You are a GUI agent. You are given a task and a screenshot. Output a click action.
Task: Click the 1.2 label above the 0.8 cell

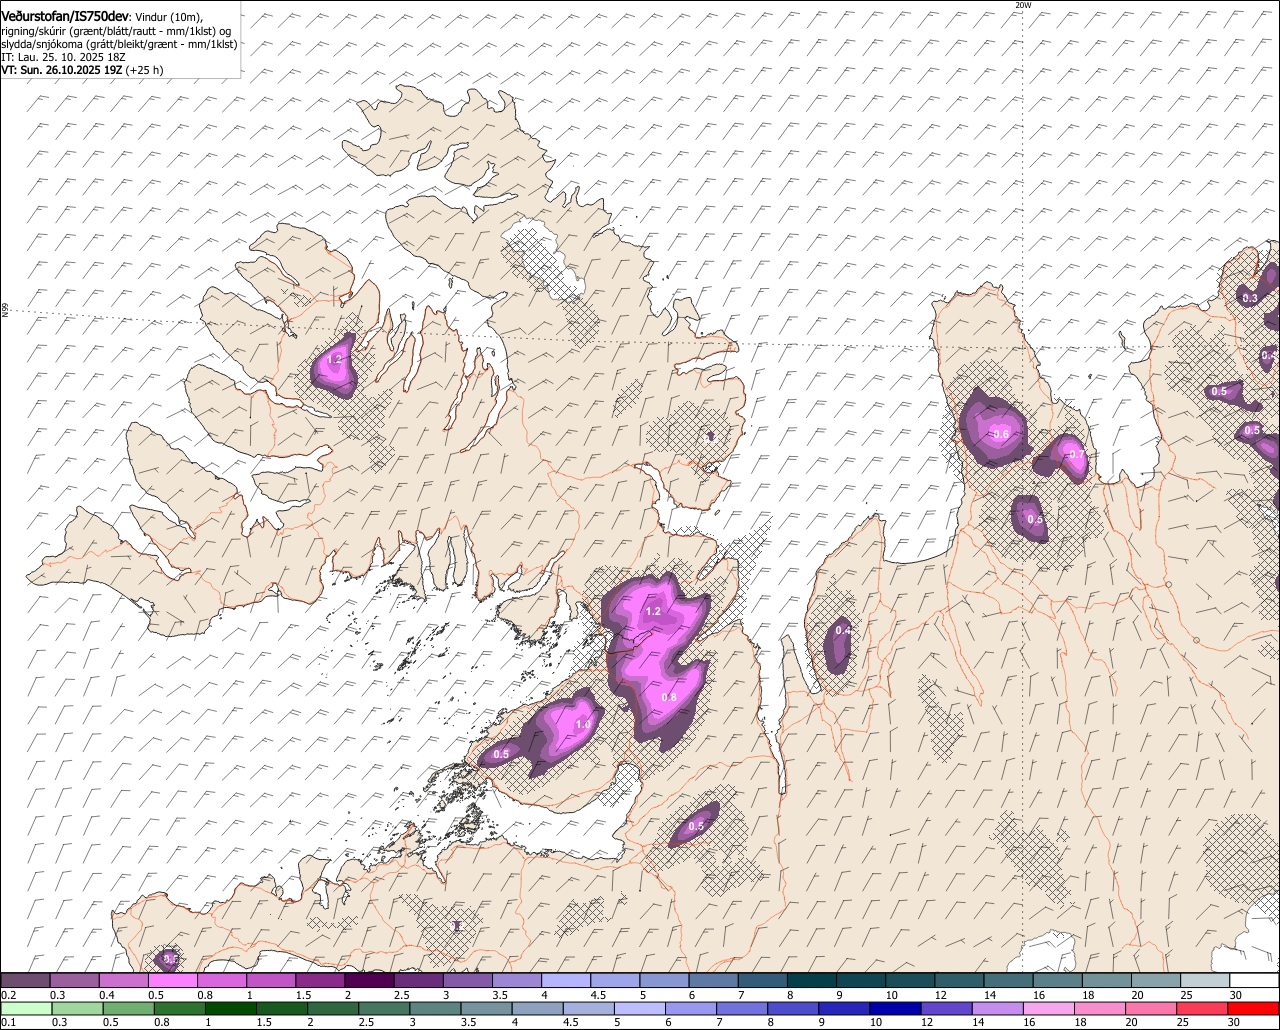tap(653, 610)
